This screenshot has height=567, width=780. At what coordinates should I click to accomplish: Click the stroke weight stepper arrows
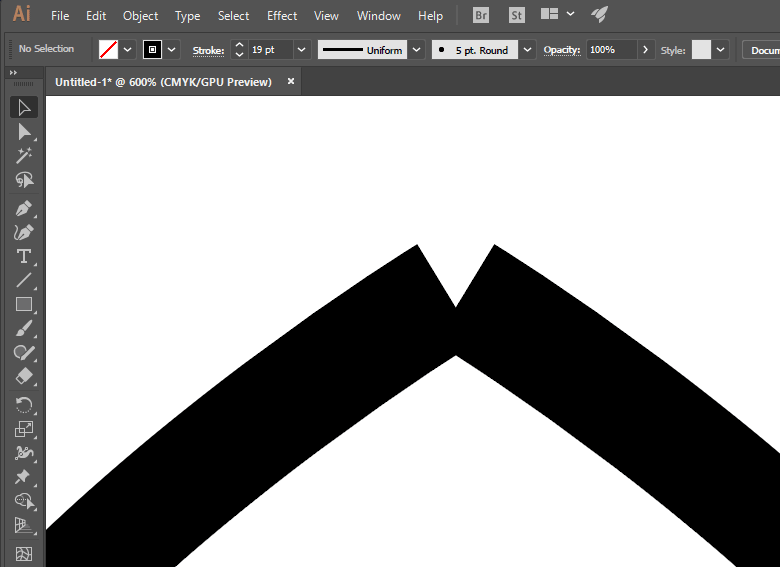pyautogui.click(x=239, y=50)
